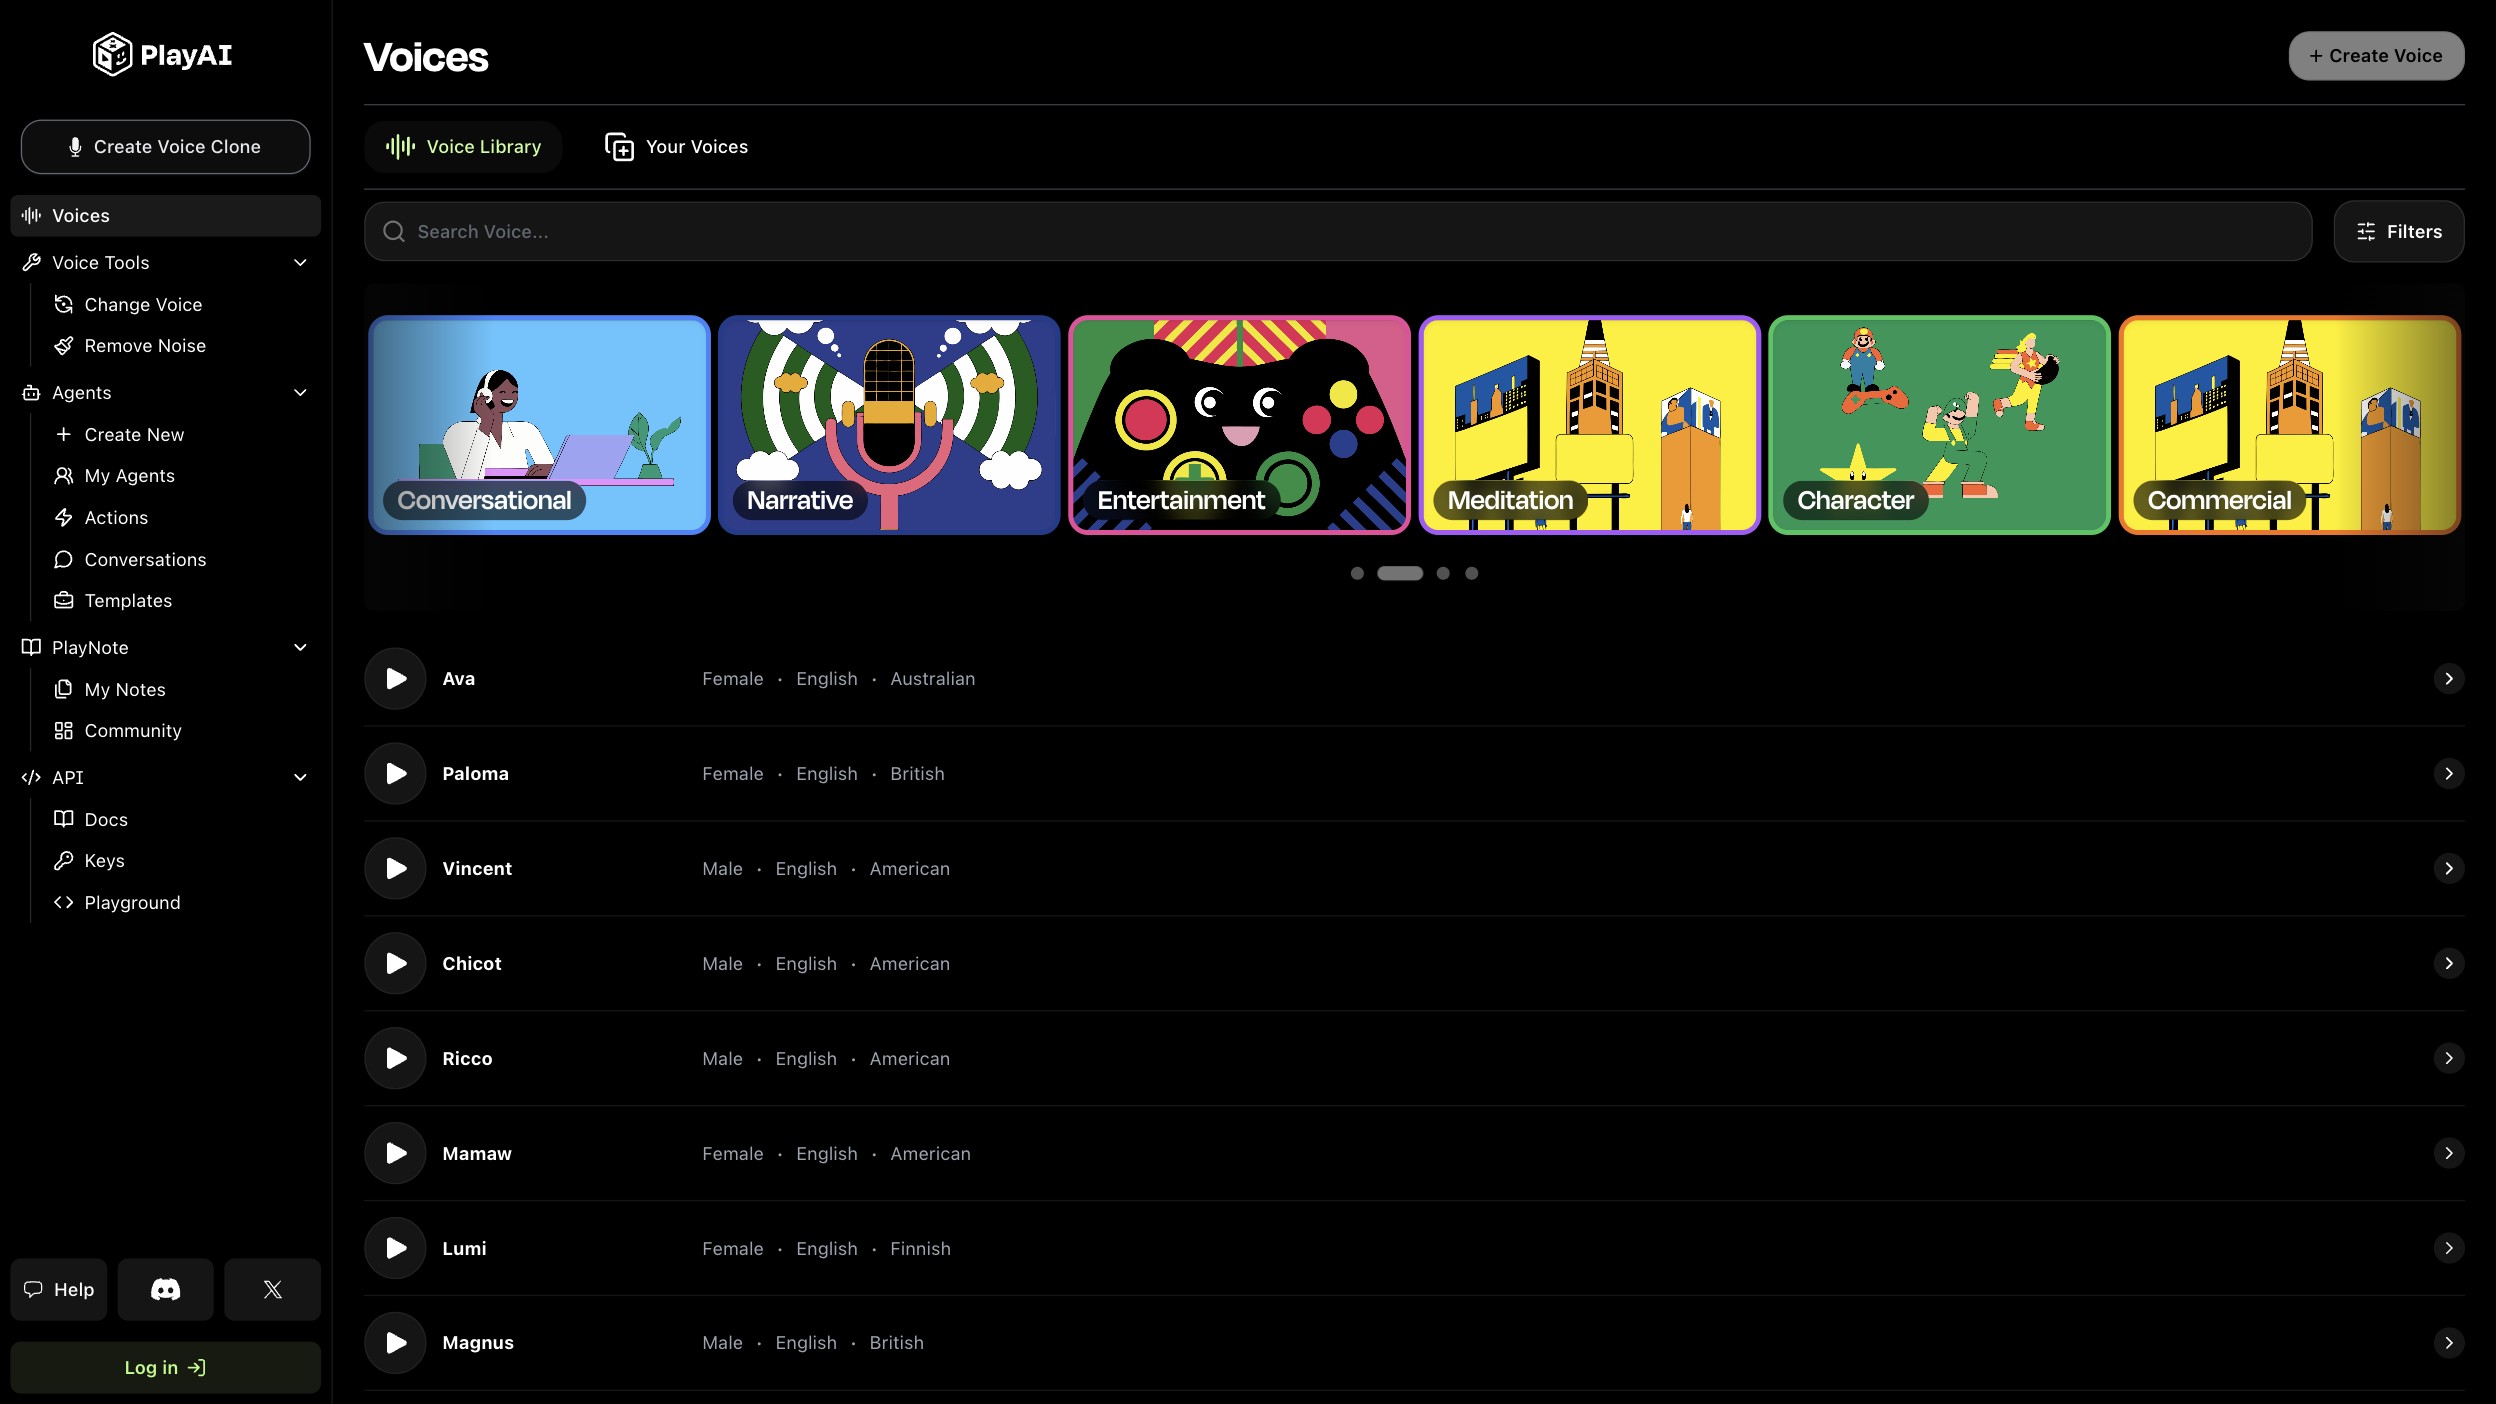Jump to first carousel page dot

tap(1357, 573)
